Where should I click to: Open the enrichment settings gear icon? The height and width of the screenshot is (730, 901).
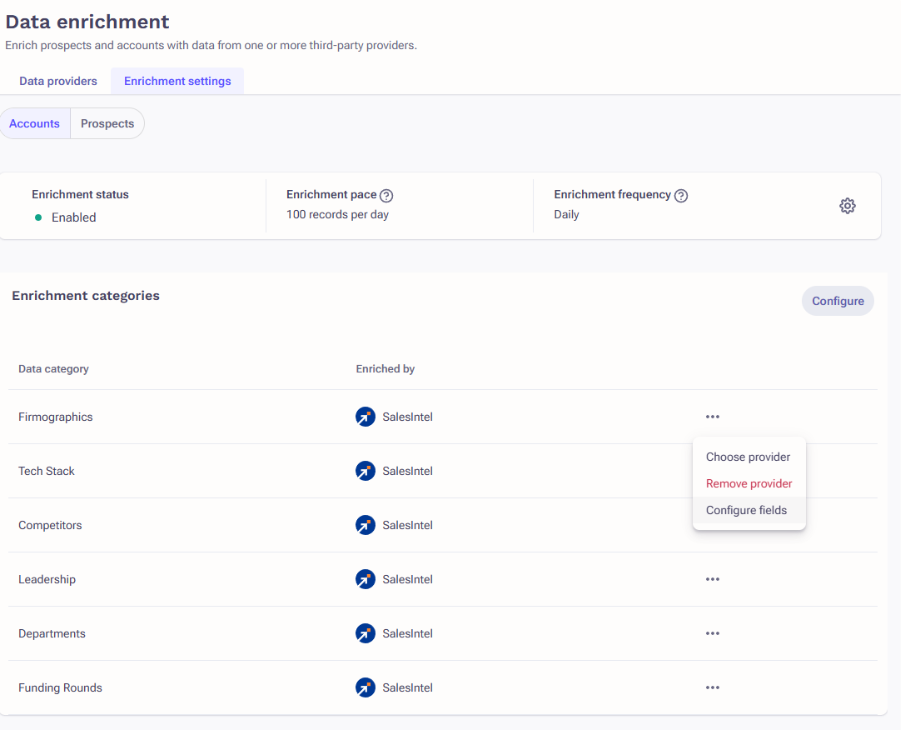tap(847, 205)
